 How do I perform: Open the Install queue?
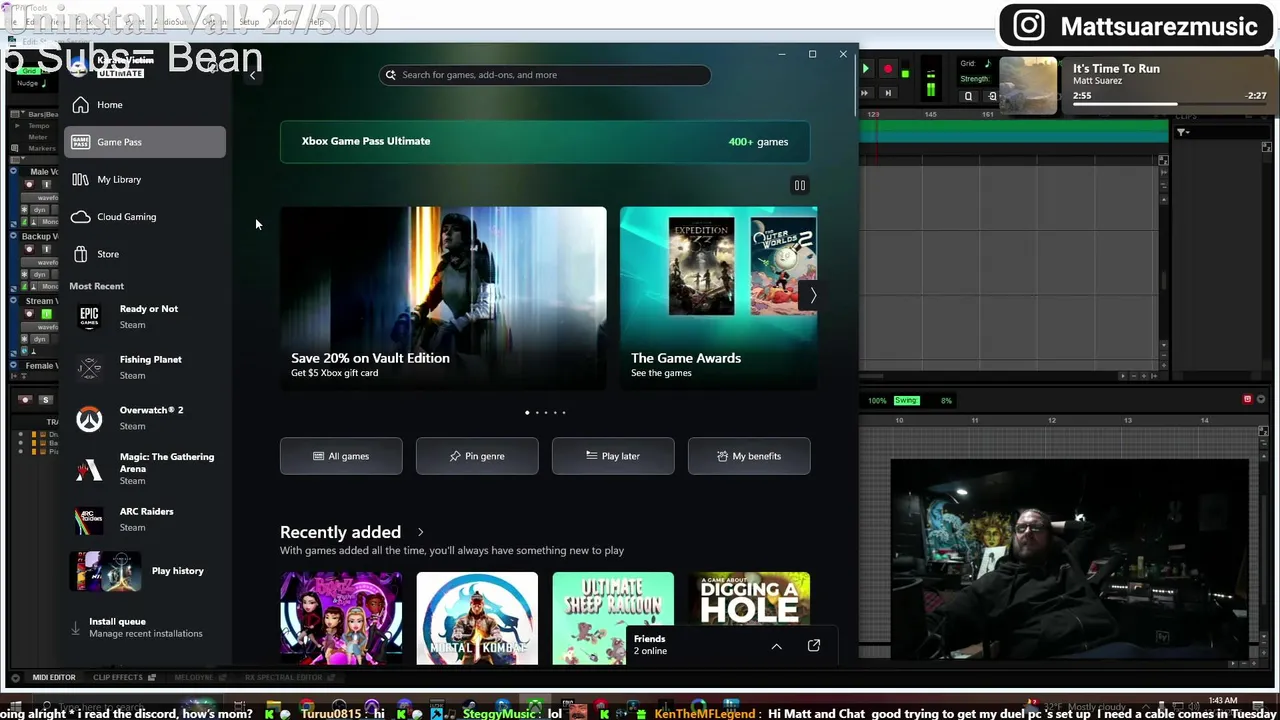tap(145, 627)
